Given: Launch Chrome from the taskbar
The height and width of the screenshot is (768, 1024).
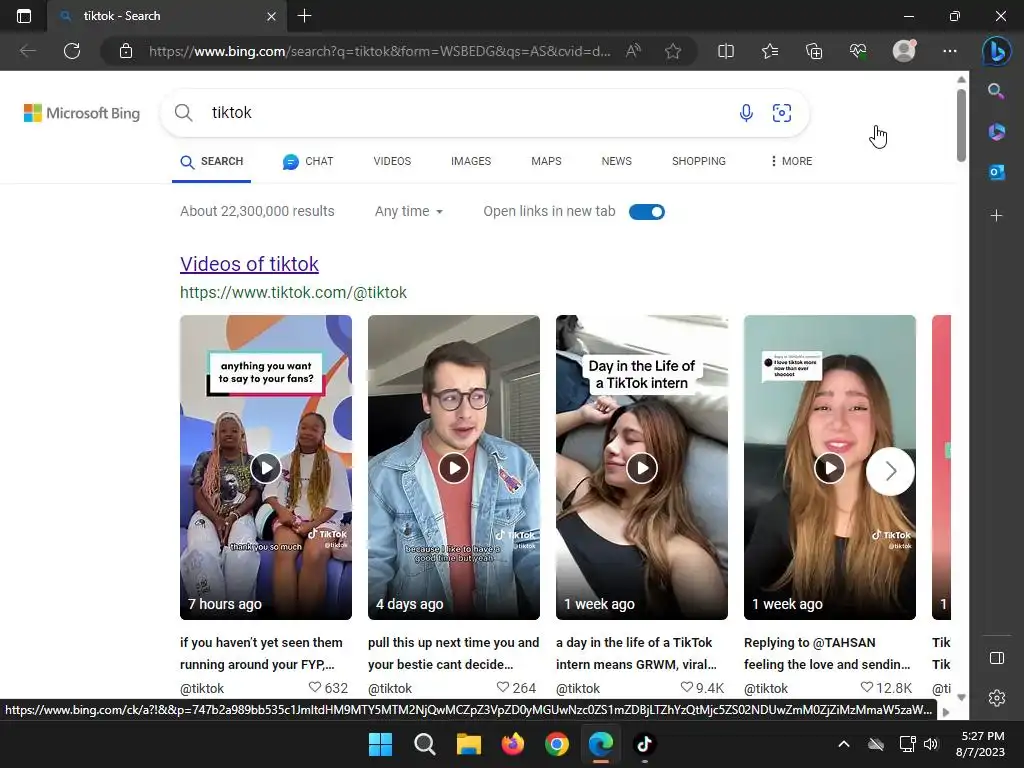Looking at the screenshot, I should 557,744.
